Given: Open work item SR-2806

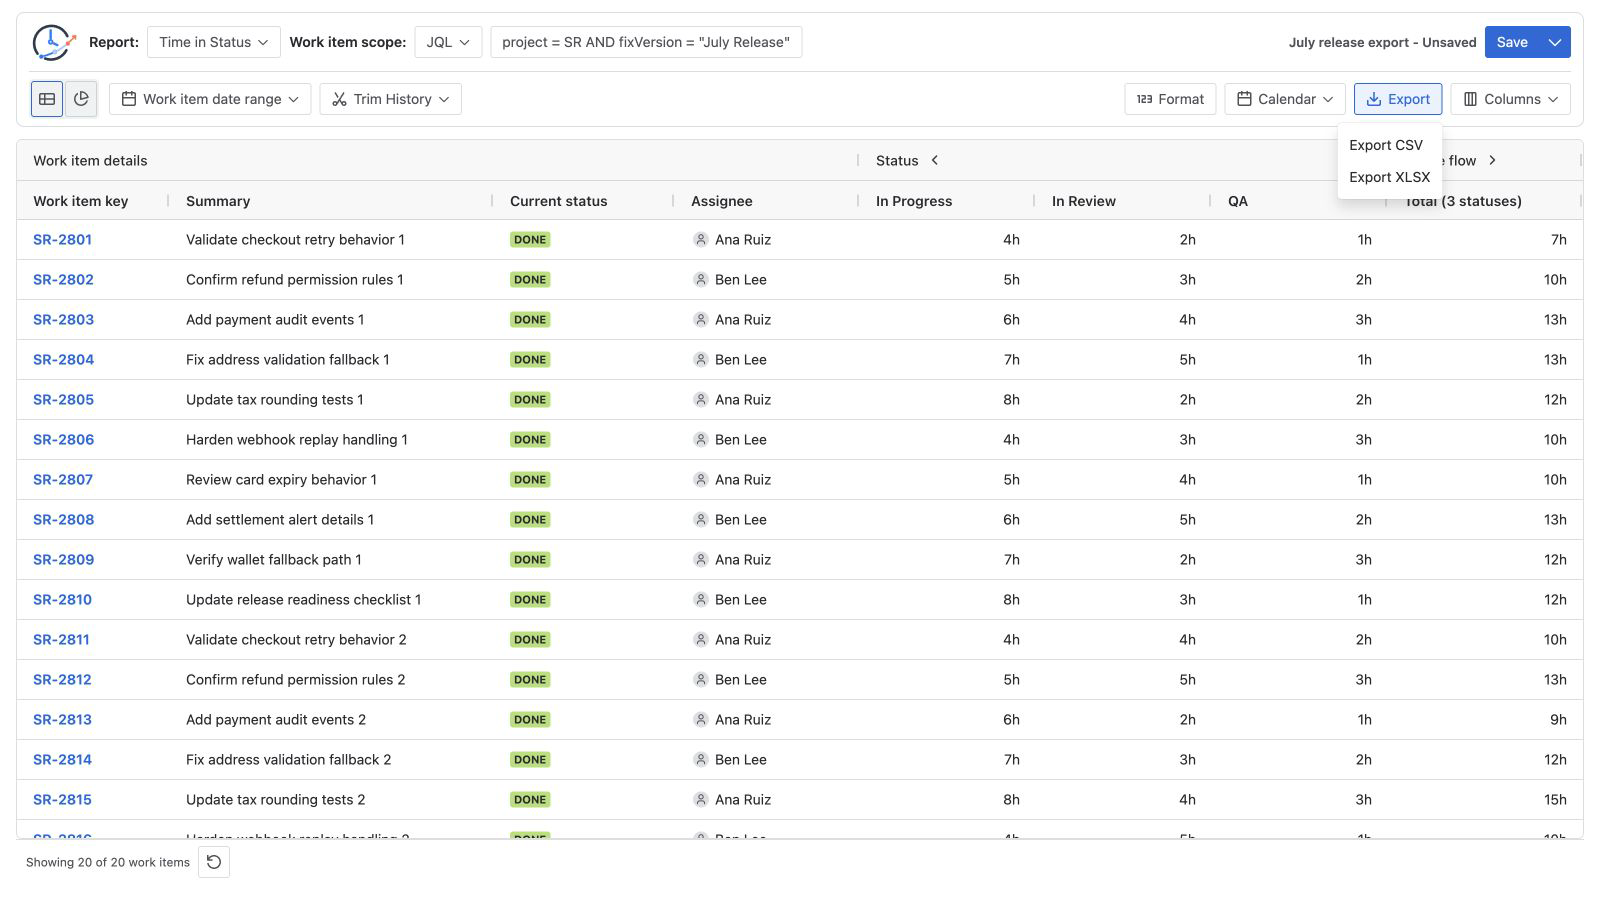Looking at the screenshot, I should coord(63,440).
